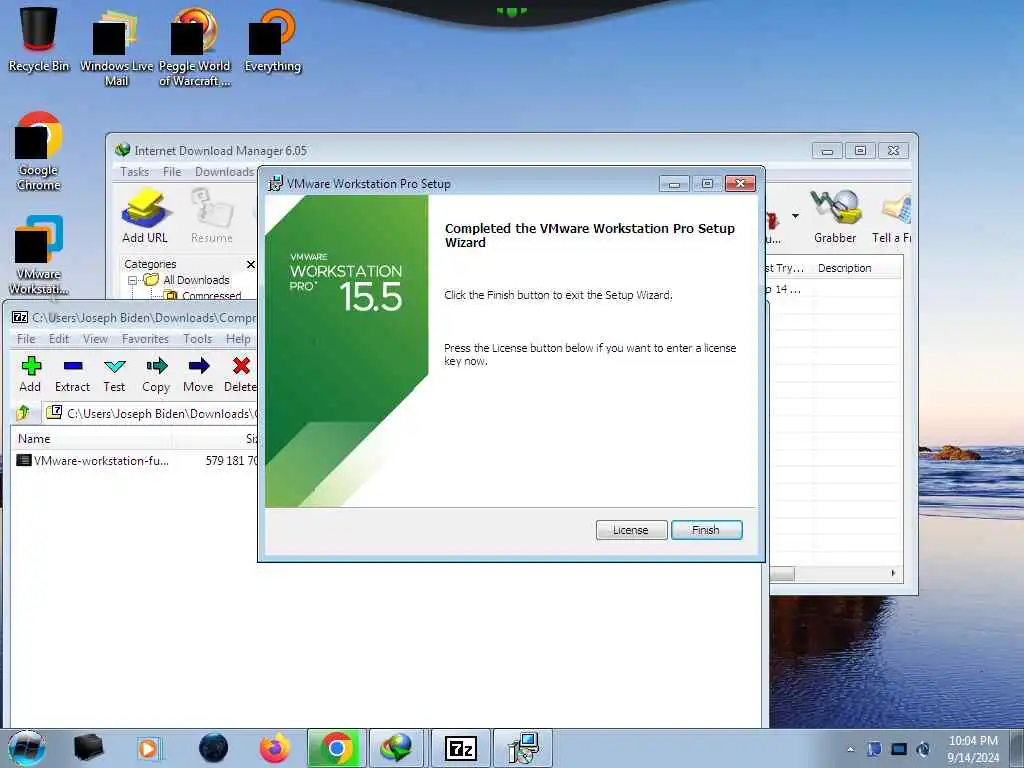
Task: Click the IDM horizontal scrollbar right arrow
Action: [893, 573]
